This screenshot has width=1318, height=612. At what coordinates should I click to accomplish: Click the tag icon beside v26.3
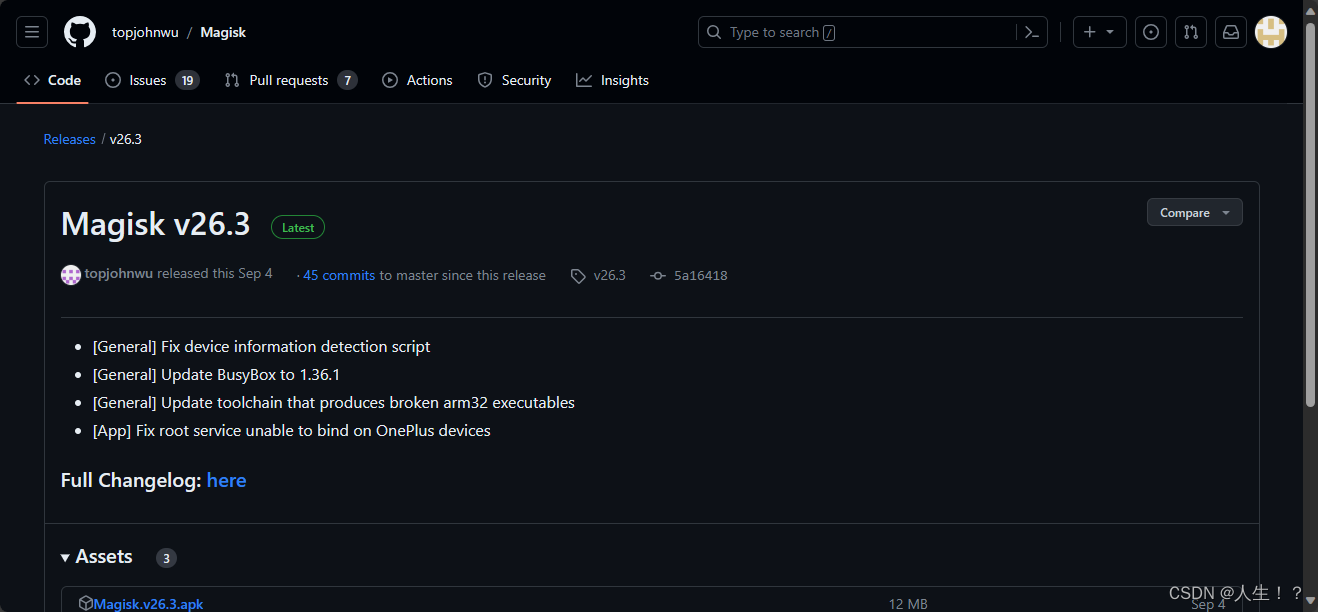tap(578, 276)
